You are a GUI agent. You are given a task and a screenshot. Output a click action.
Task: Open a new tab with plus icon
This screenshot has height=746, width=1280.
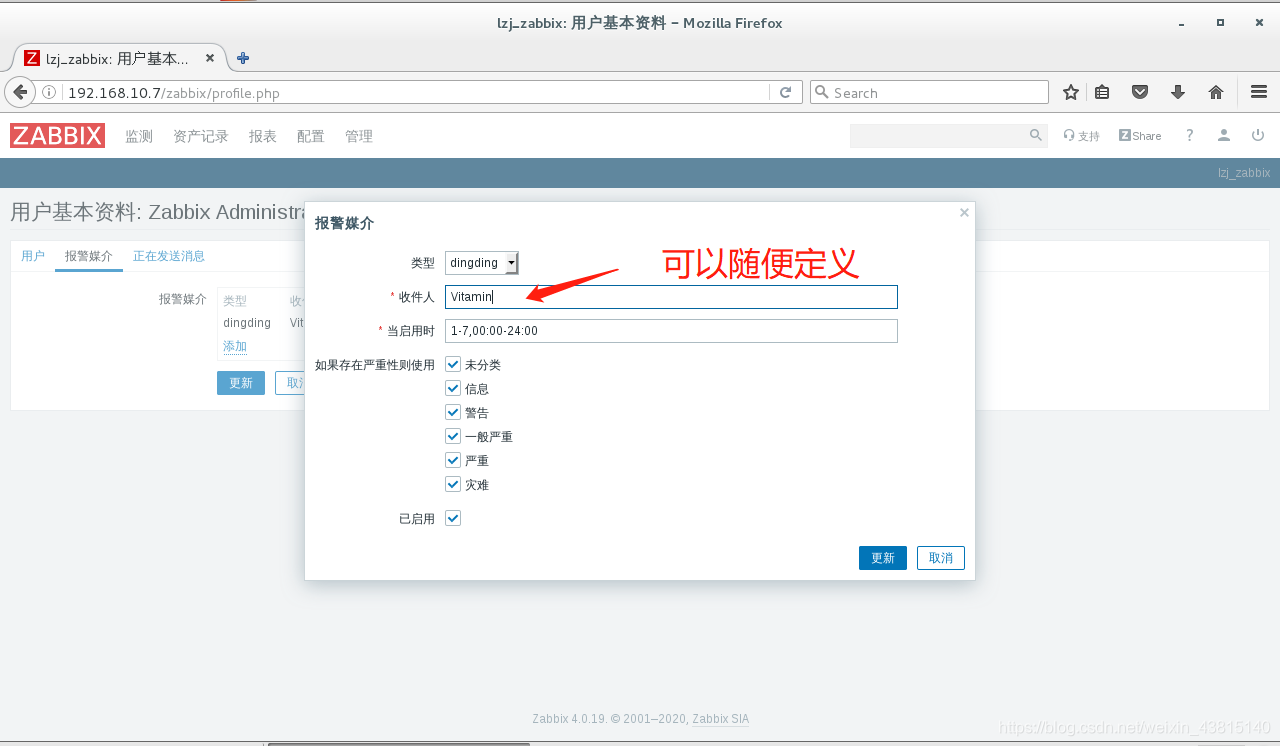(243, 58)
